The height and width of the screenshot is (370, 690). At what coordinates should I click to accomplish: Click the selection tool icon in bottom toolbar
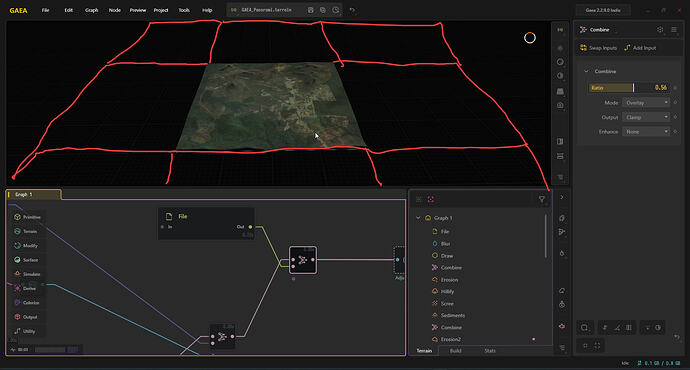coord(585,328)
